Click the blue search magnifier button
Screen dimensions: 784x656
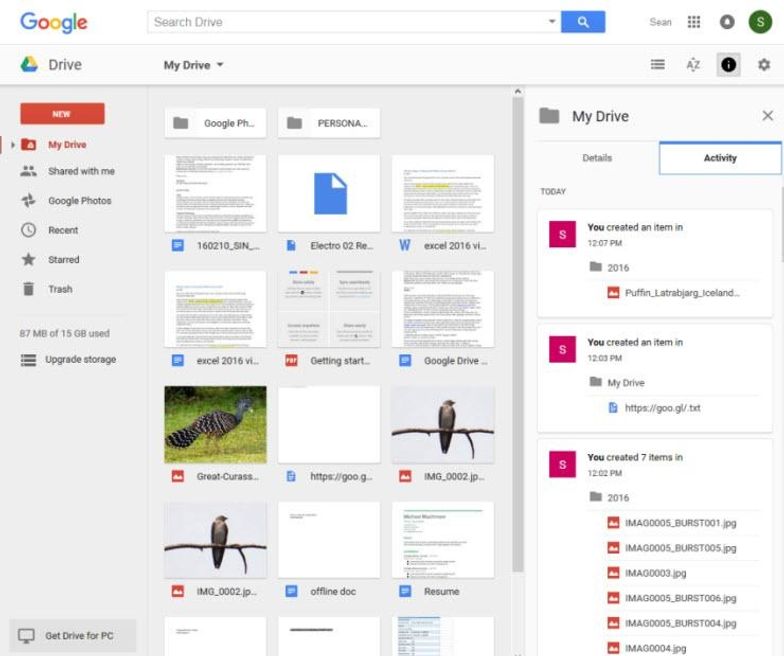[x=583, y=22]
